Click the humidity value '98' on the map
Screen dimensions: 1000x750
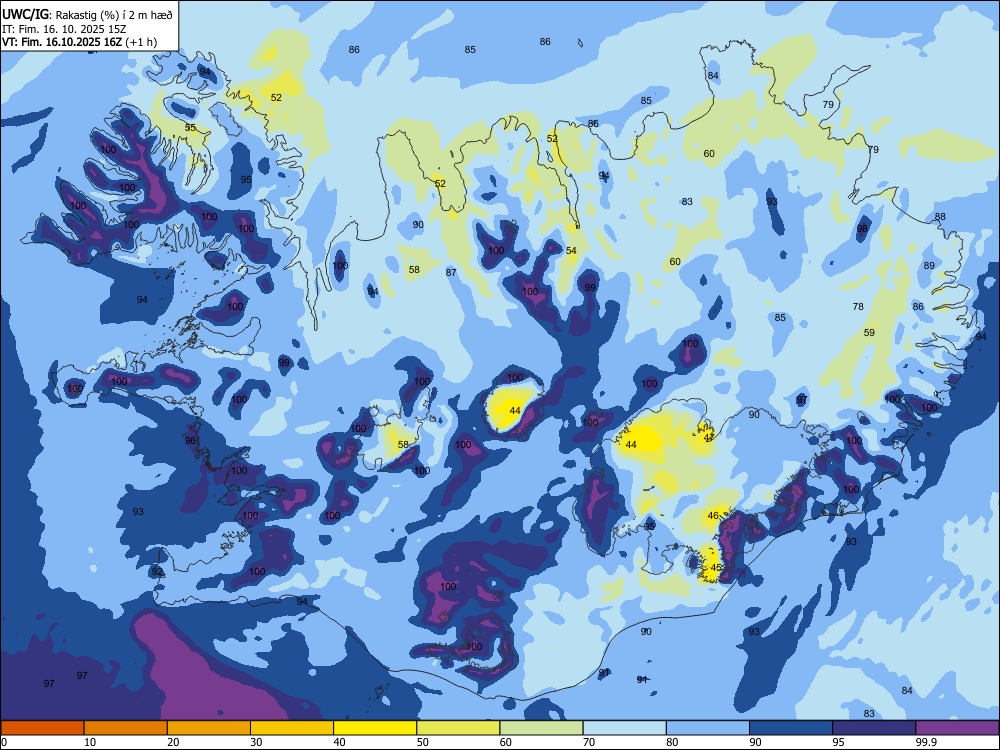click(x=862, y=229)
